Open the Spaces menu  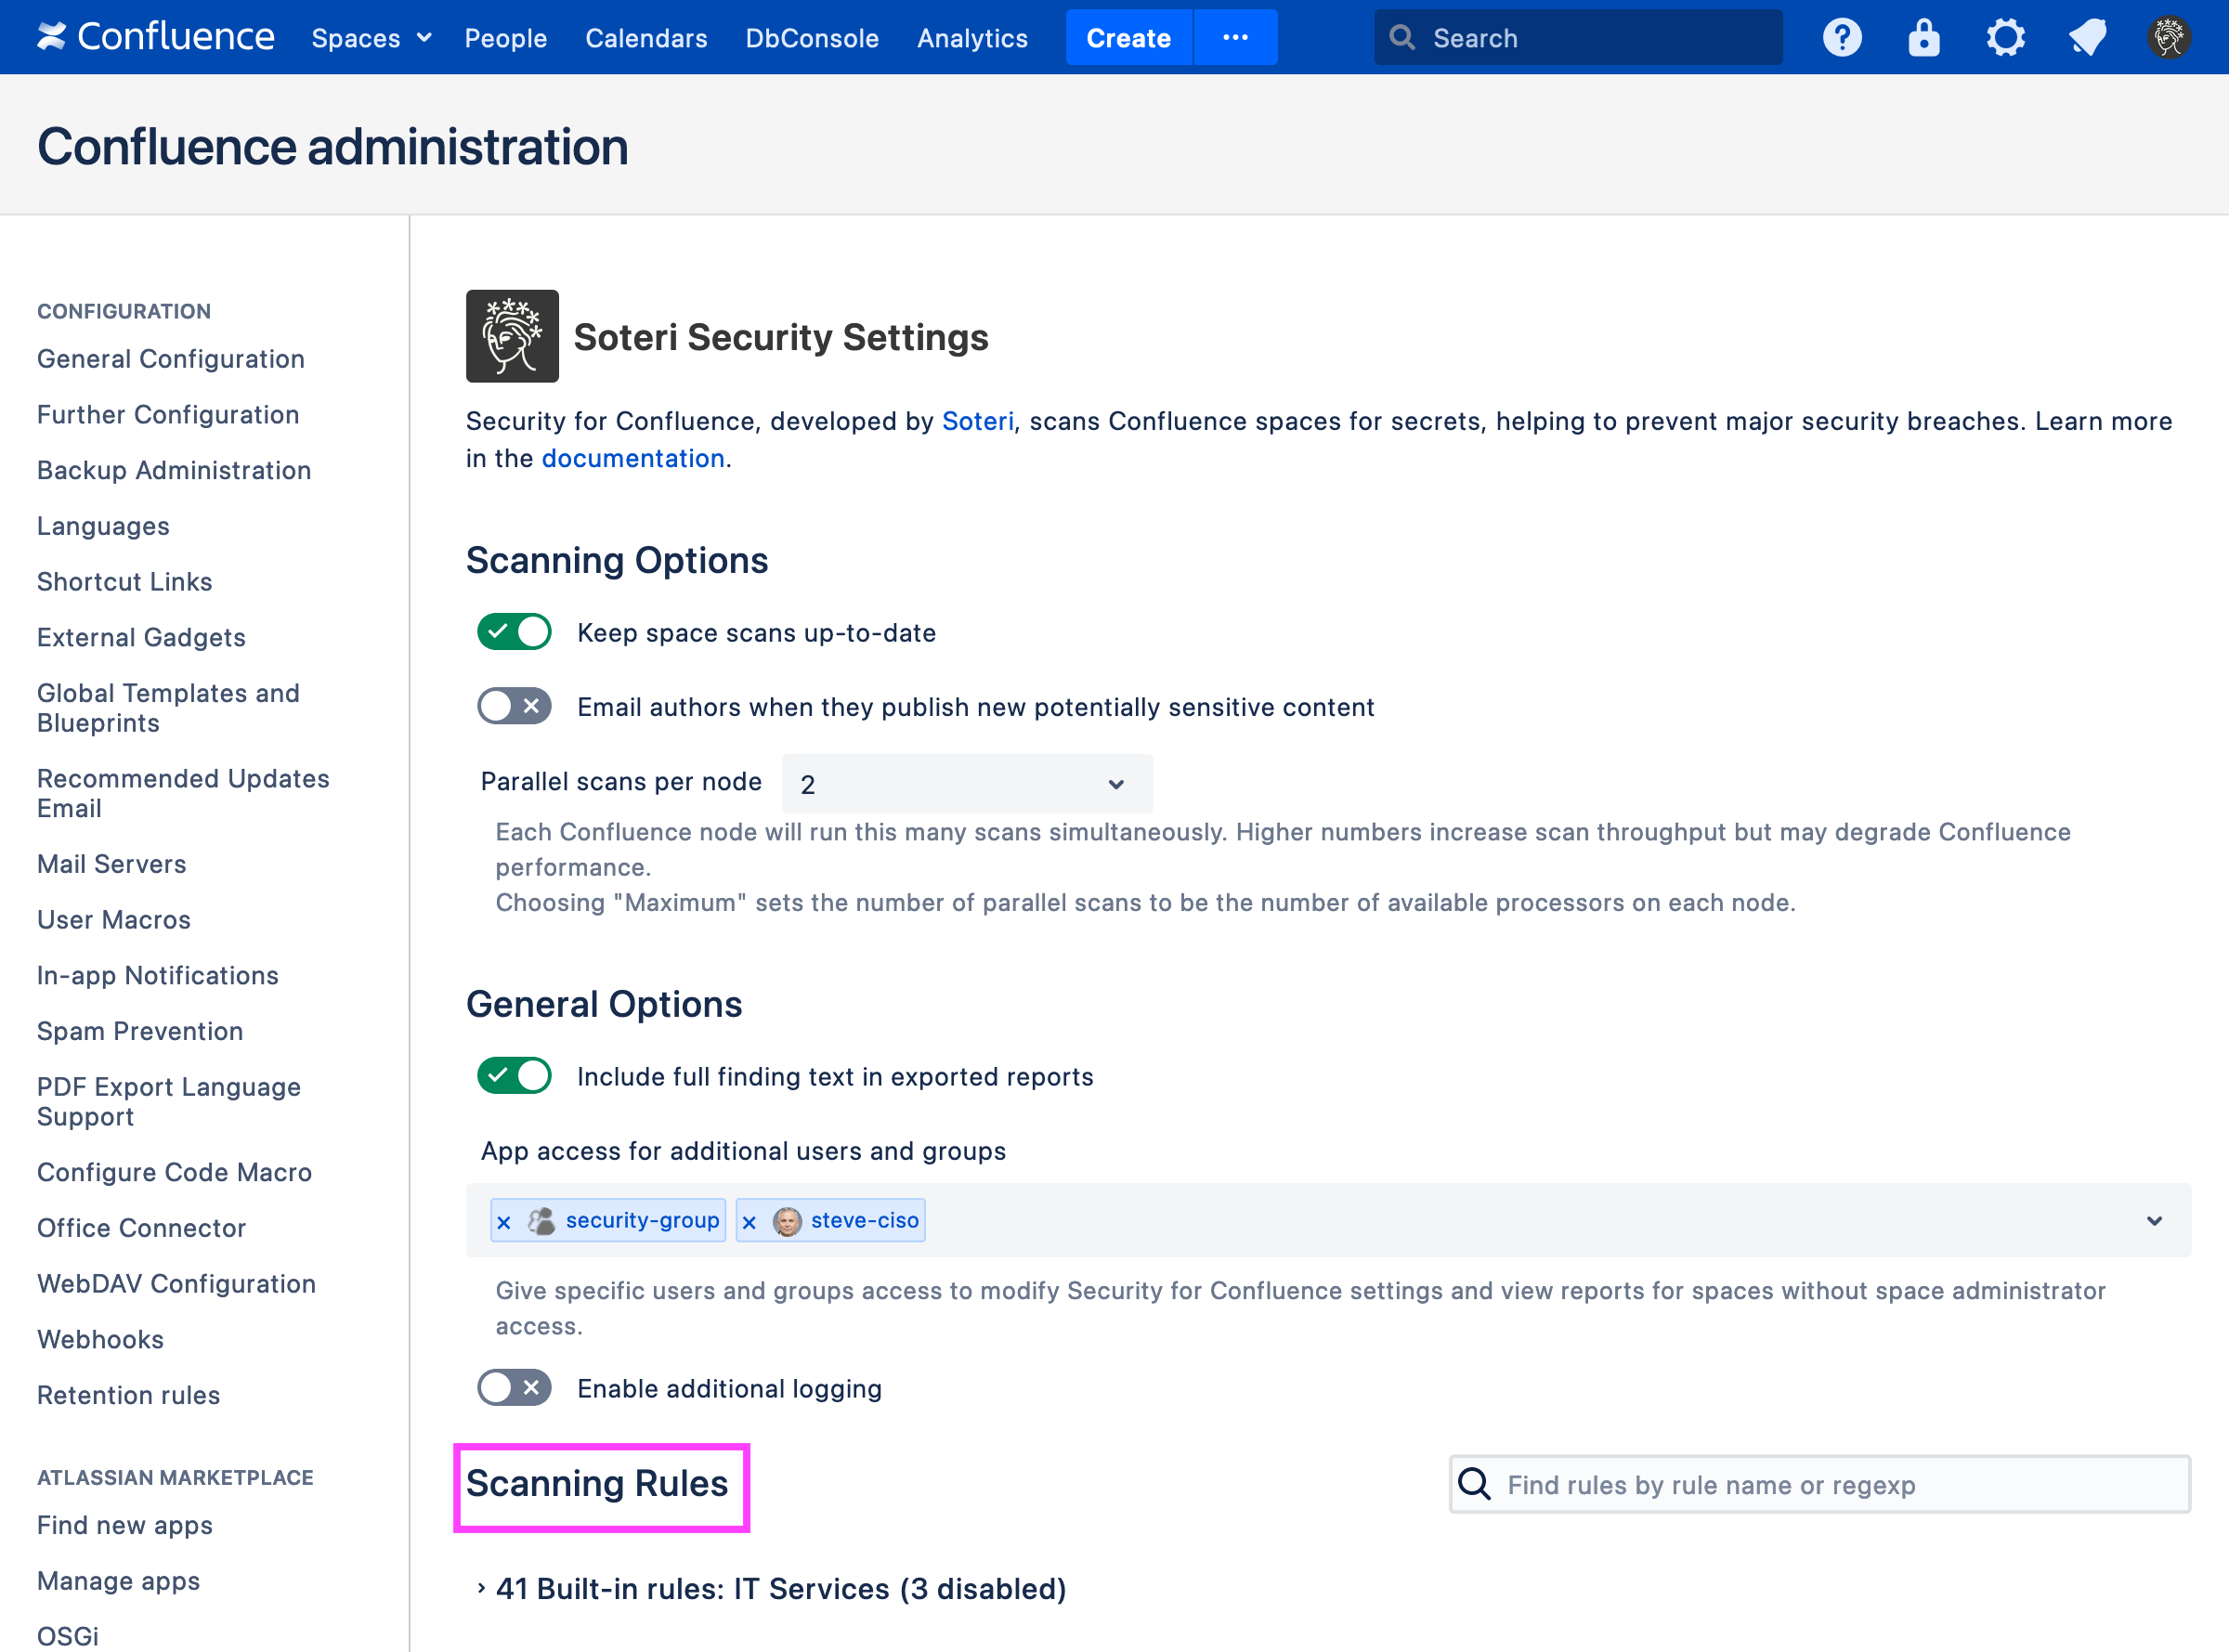[x=370, y=38]
